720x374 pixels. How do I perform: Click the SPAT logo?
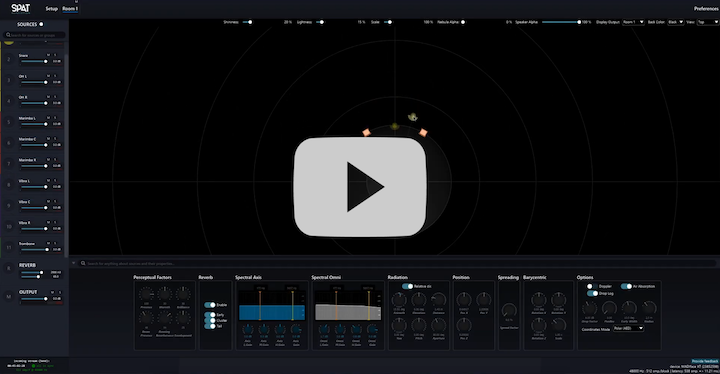click(20, 8)
